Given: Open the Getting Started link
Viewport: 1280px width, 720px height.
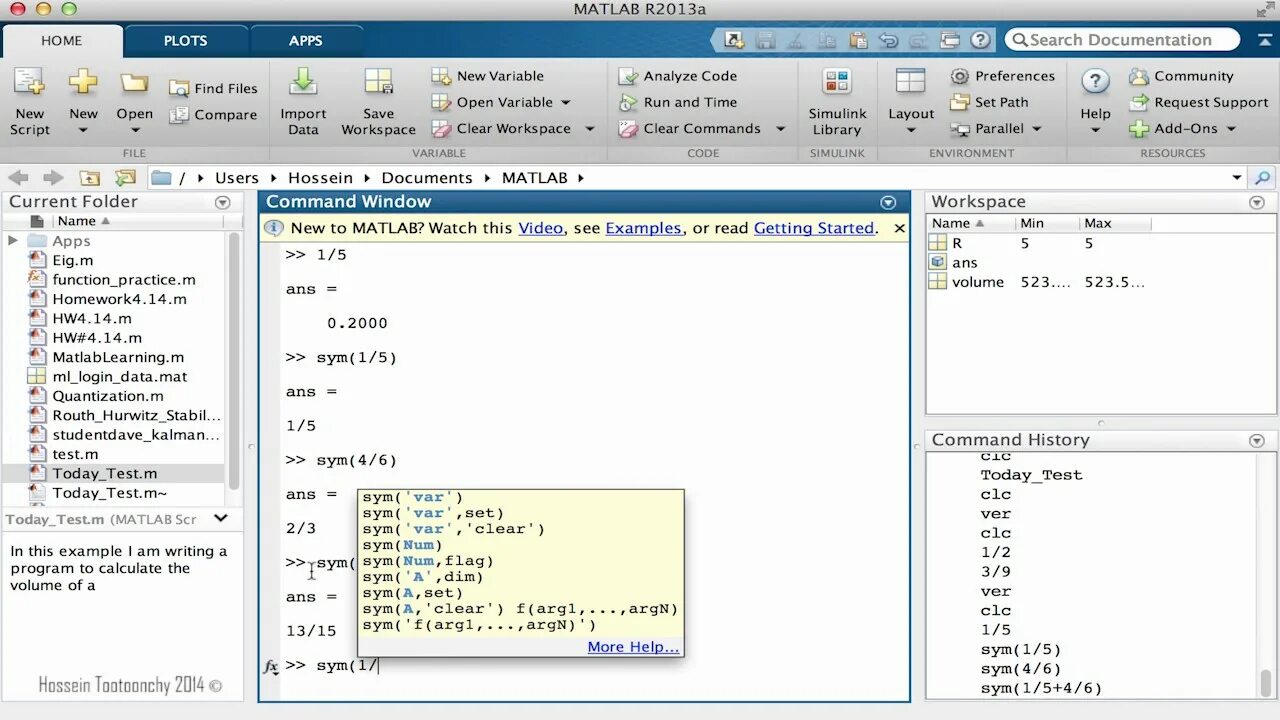Looking at the screenshot, I should tap(814, 228).
